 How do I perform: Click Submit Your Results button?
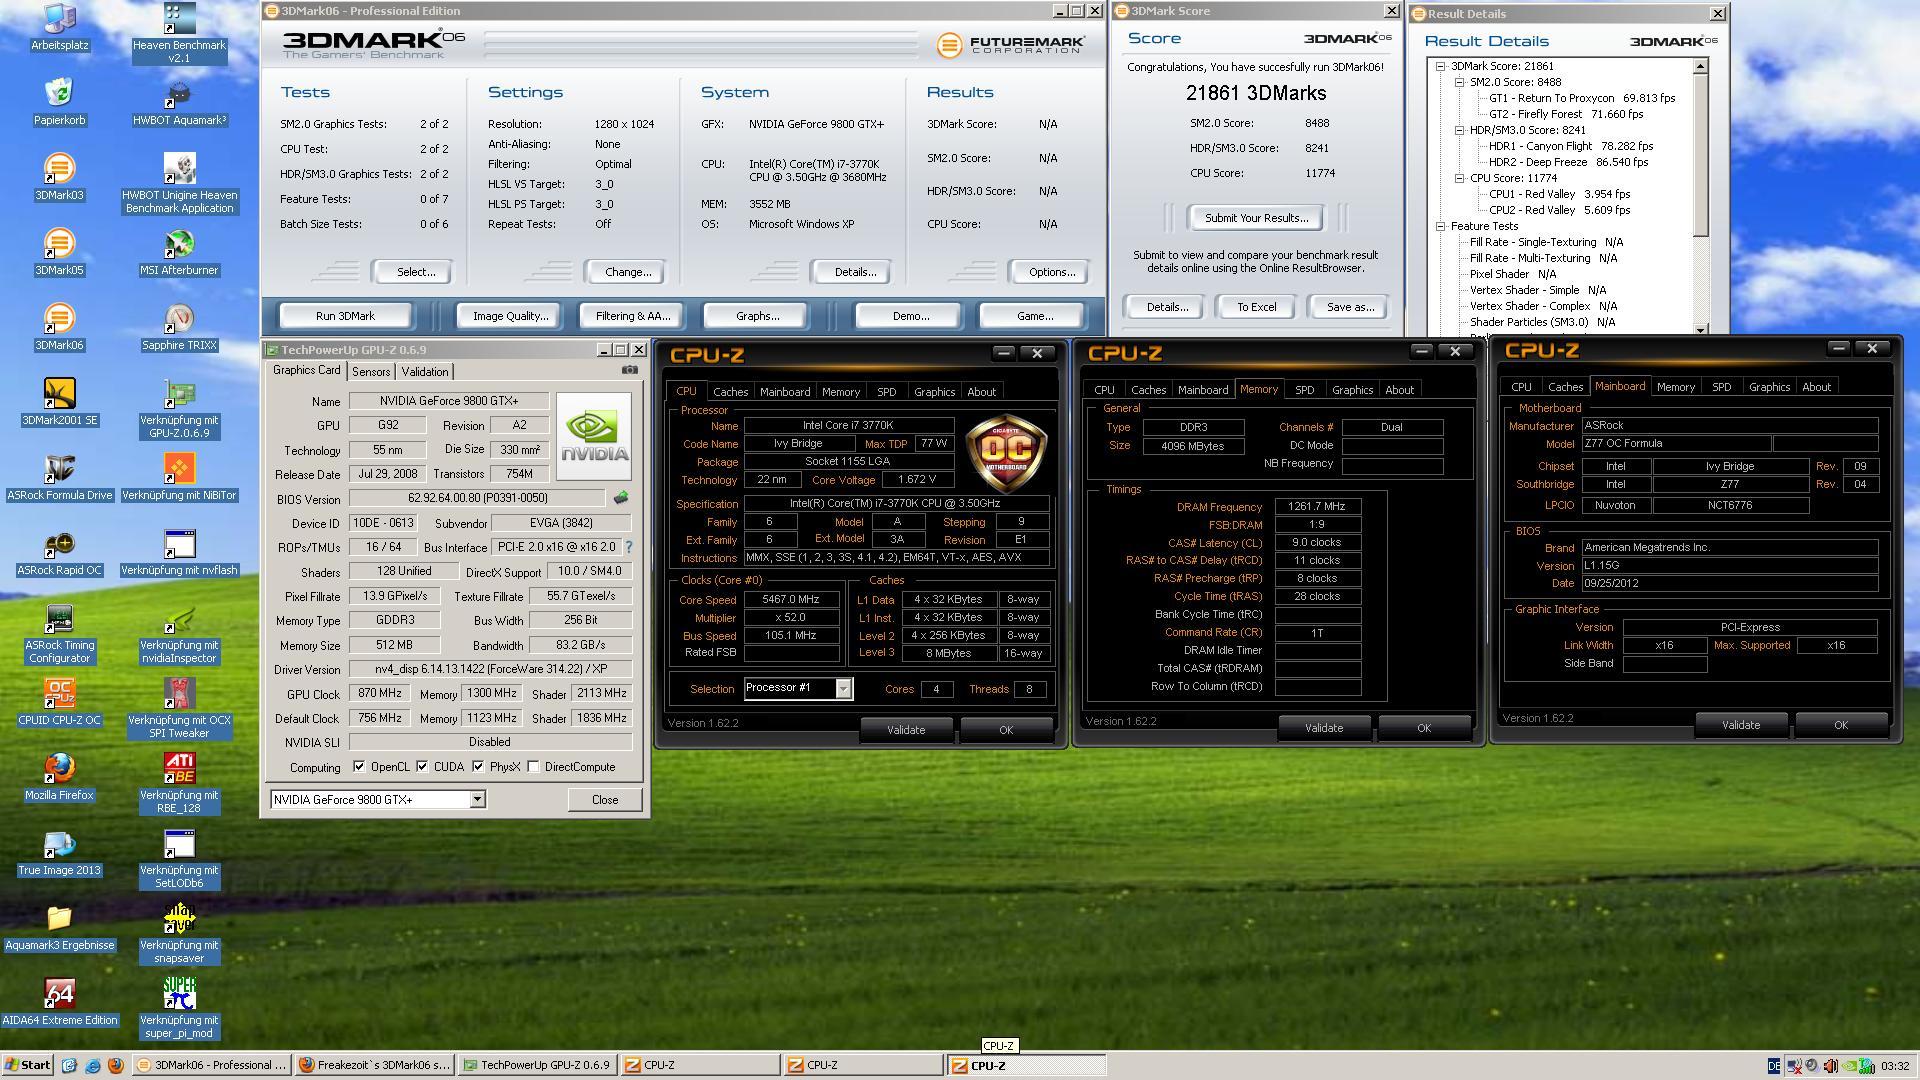tap(1256, 218)
